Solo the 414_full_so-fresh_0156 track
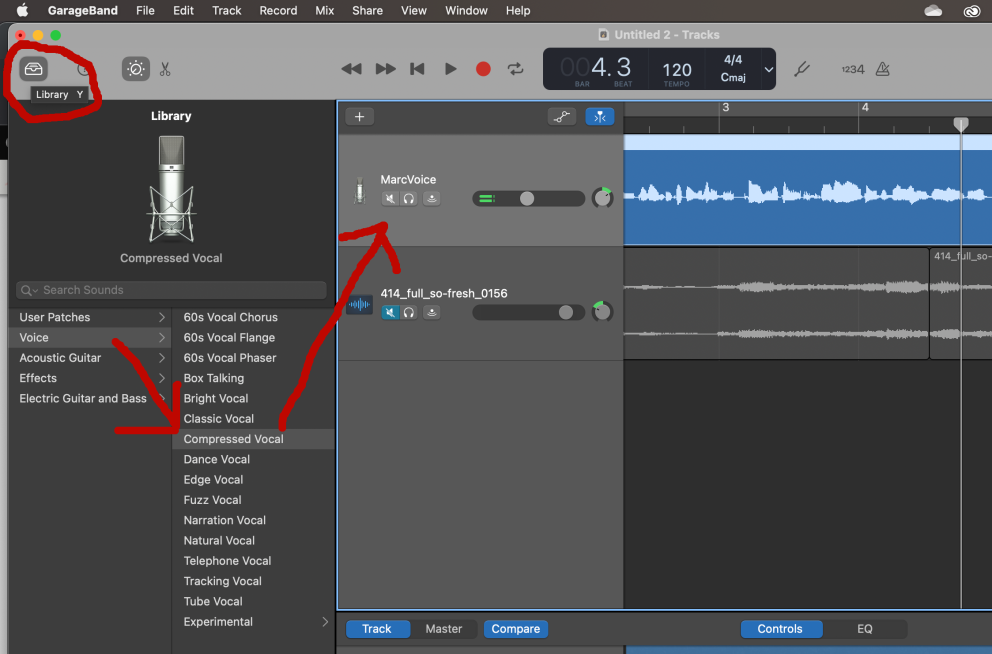The image size is (992, 654). 409,312
